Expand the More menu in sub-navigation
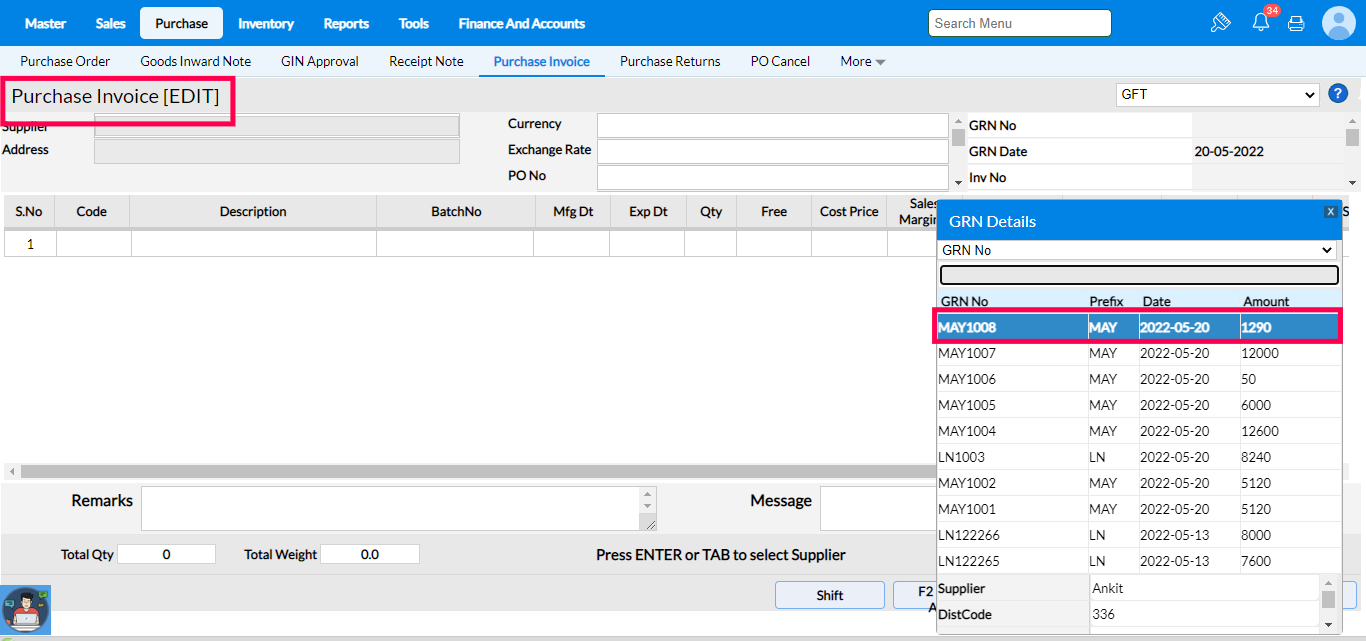The height and width of the screenshot is (641, 1366). pyautogui.click(x=862, y=61)
